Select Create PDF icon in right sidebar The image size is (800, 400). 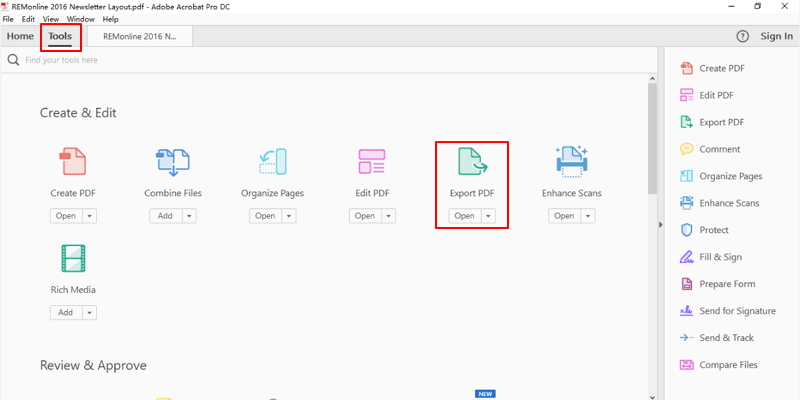pyautogui.click(x=687, y=68)
